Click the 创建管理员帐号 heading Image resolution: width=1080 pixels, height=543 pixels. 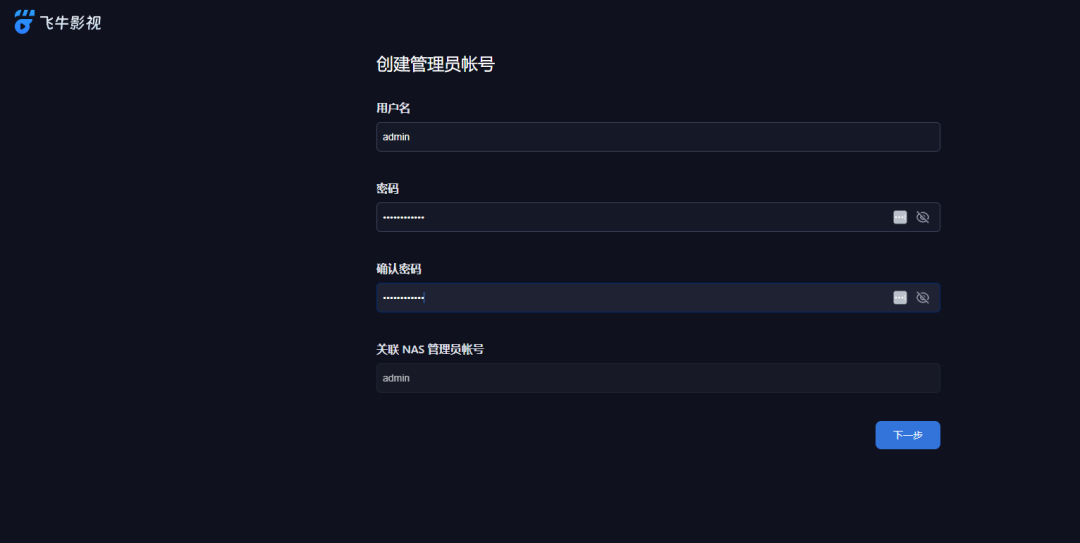(435, 64)
